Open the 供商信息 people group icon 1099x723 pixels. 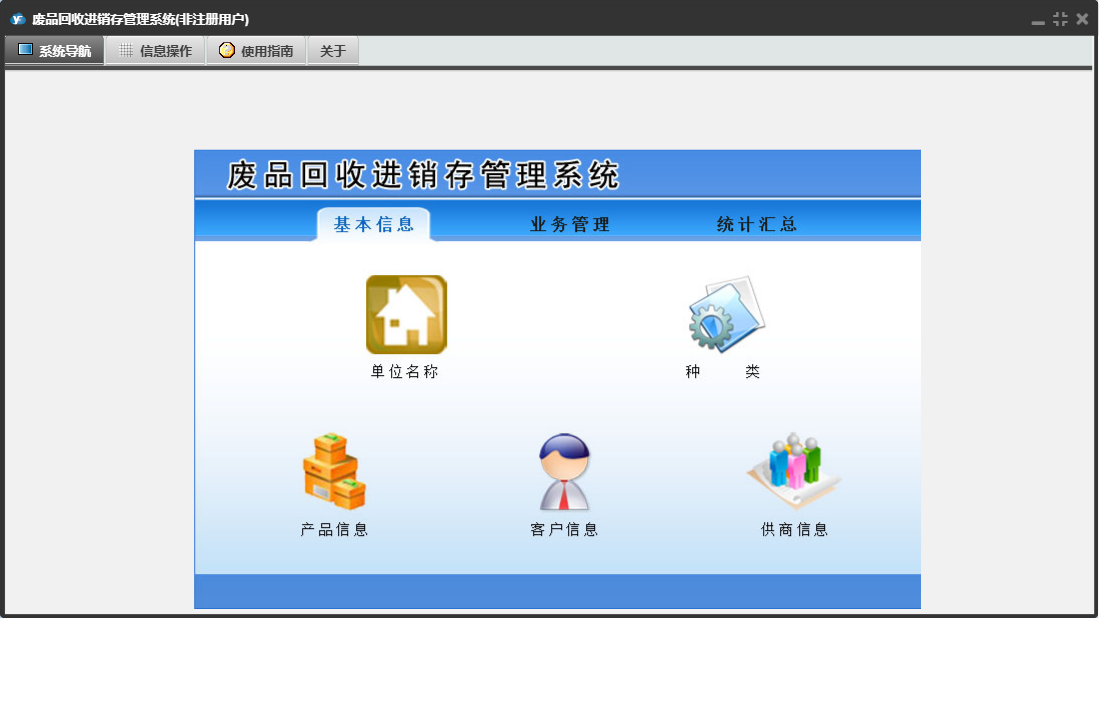click(794, 470)
